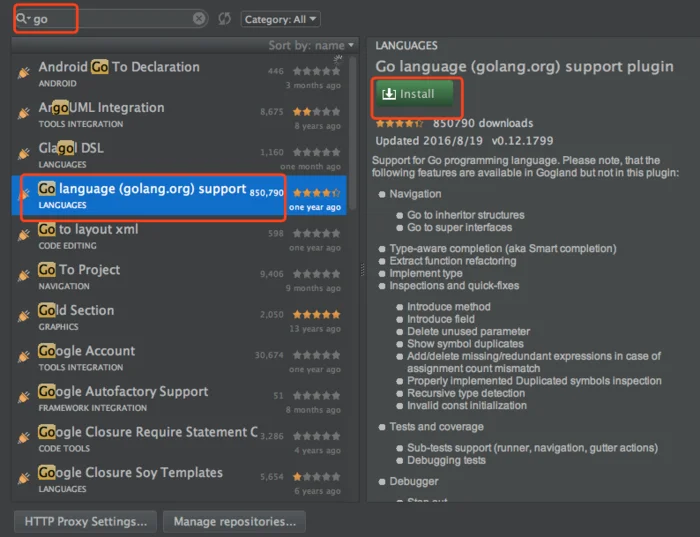
Task: Open HTTP Proxy Settings
Action: (85, 521)
